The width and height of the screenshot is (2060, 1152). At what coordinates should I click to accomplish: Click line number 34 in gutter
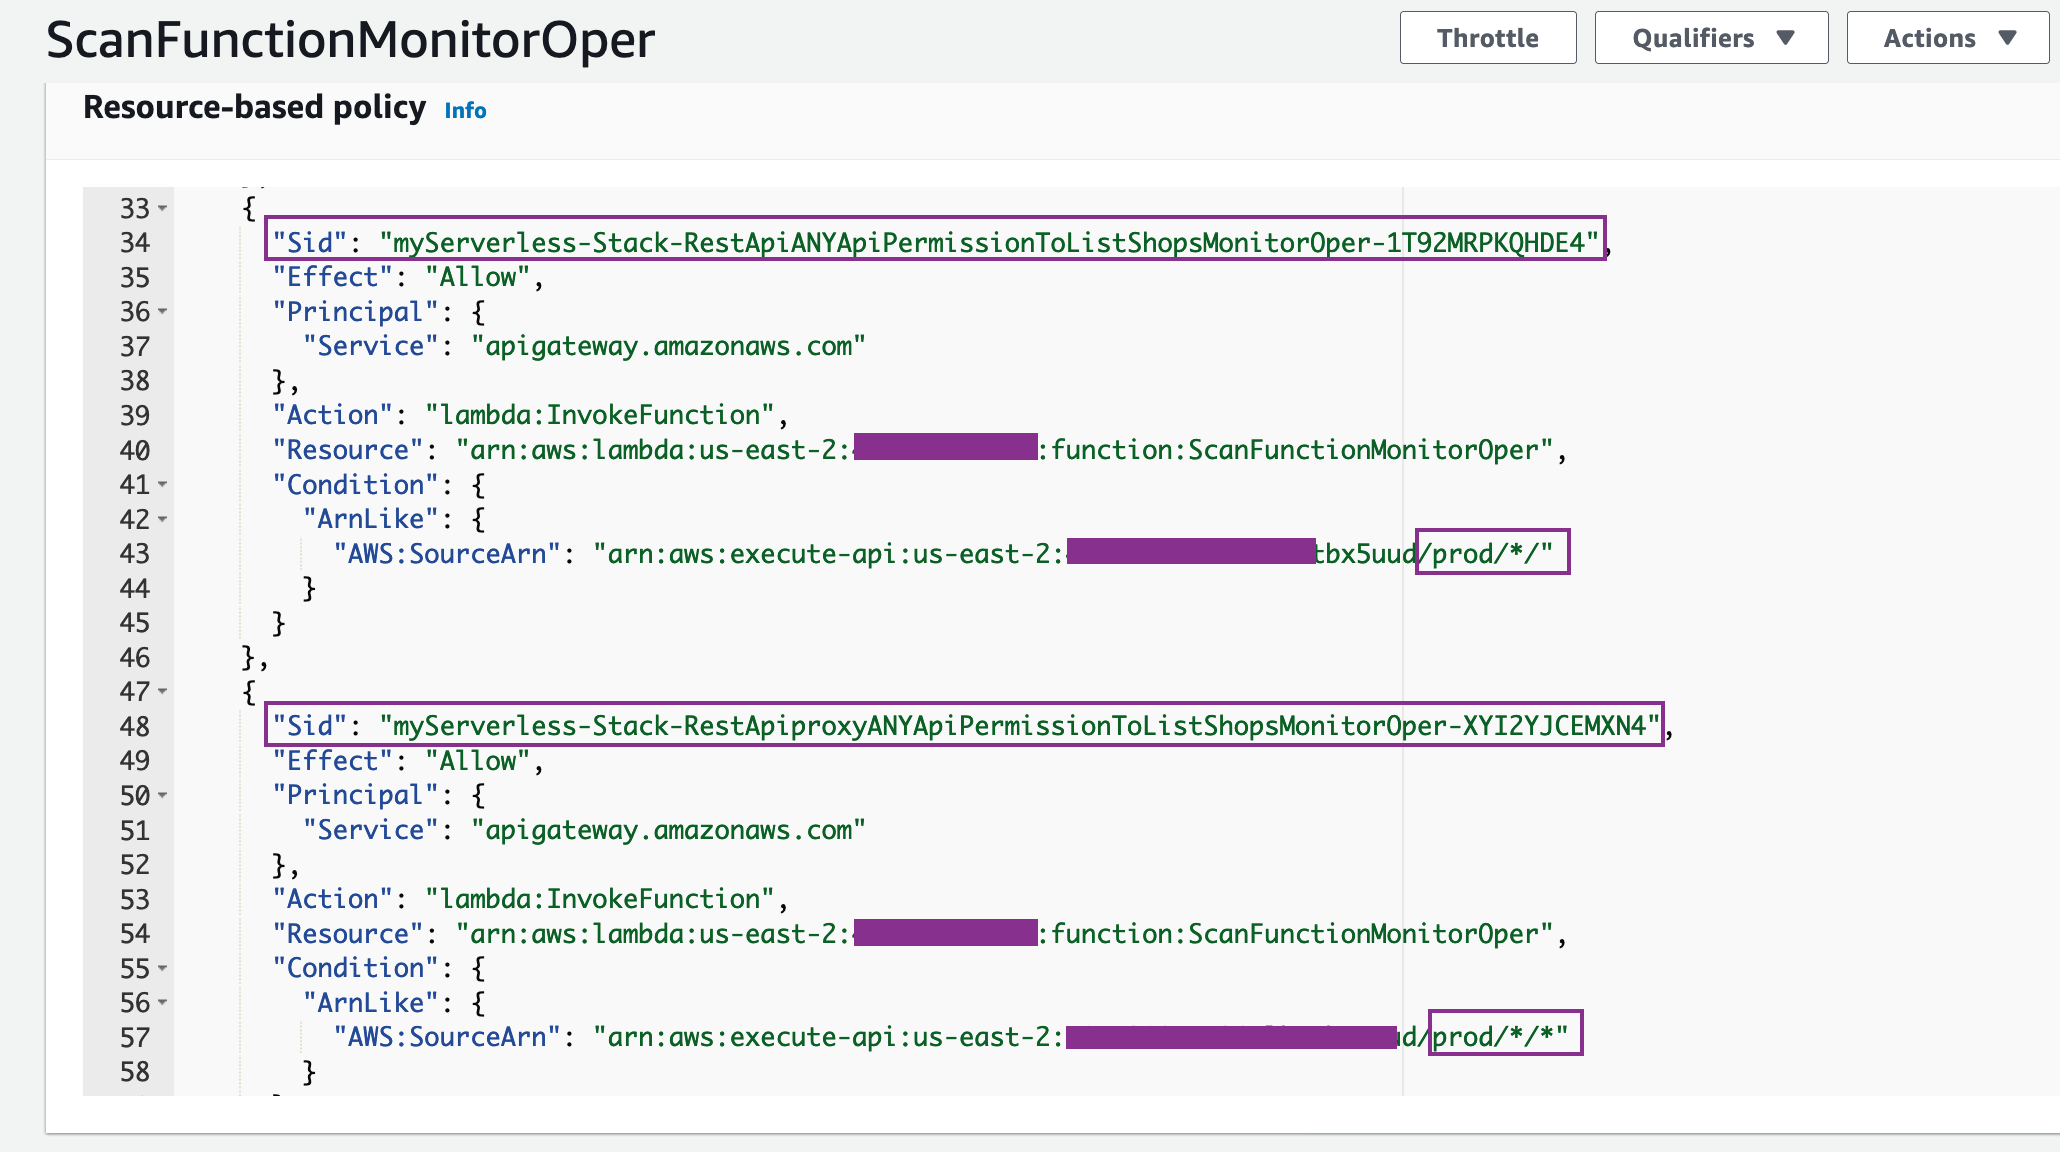[x=134, y=243]
